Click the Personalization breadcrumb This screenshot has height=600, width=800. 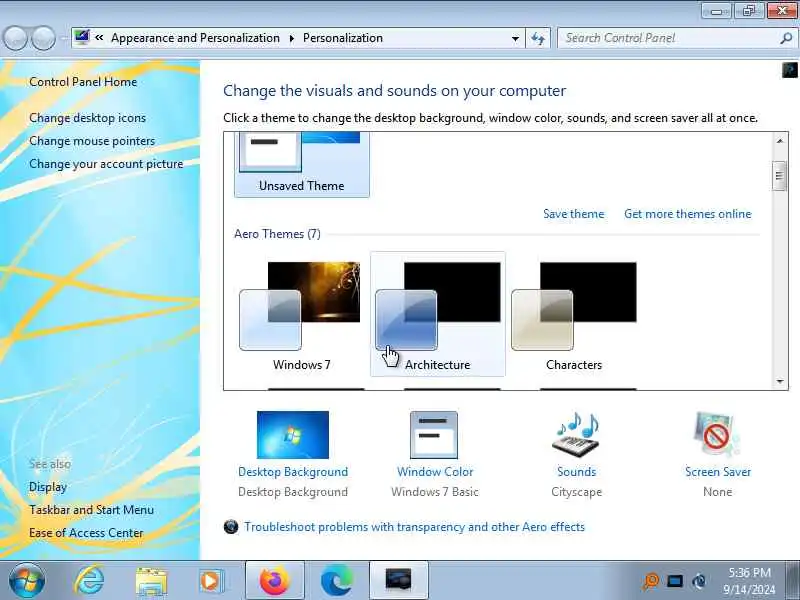pyautogui.click(x=343, y=38)
